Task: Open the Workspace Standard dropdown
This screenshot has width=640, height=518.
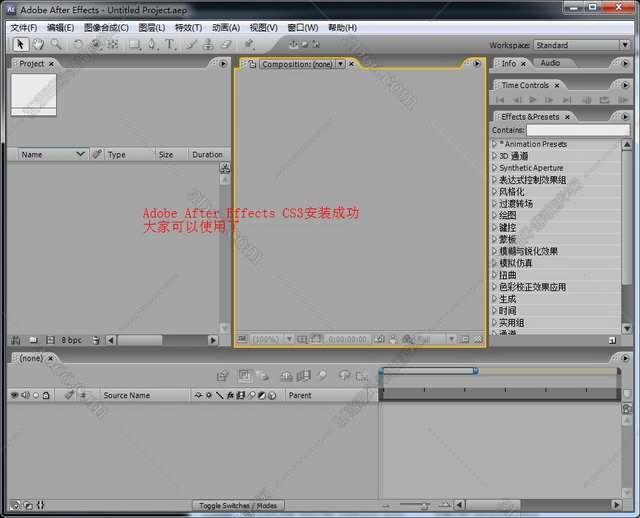Action: (582, 45)
